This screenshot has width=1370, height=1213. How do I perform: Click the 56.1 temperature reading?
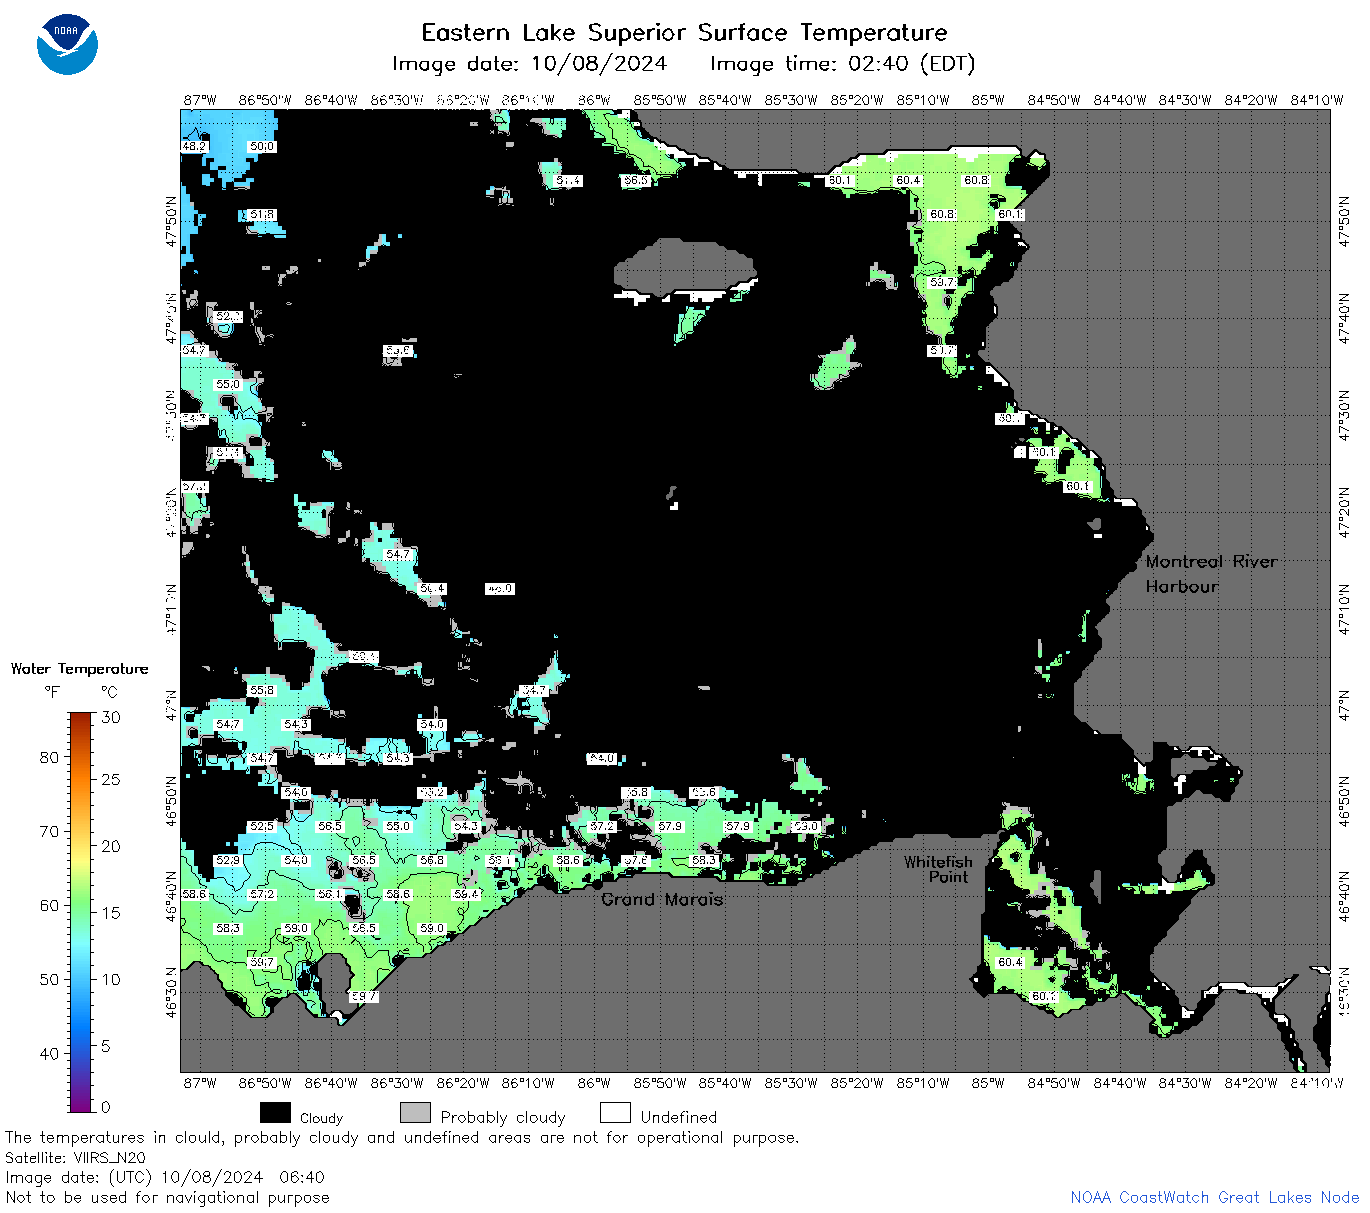(330, 894)
